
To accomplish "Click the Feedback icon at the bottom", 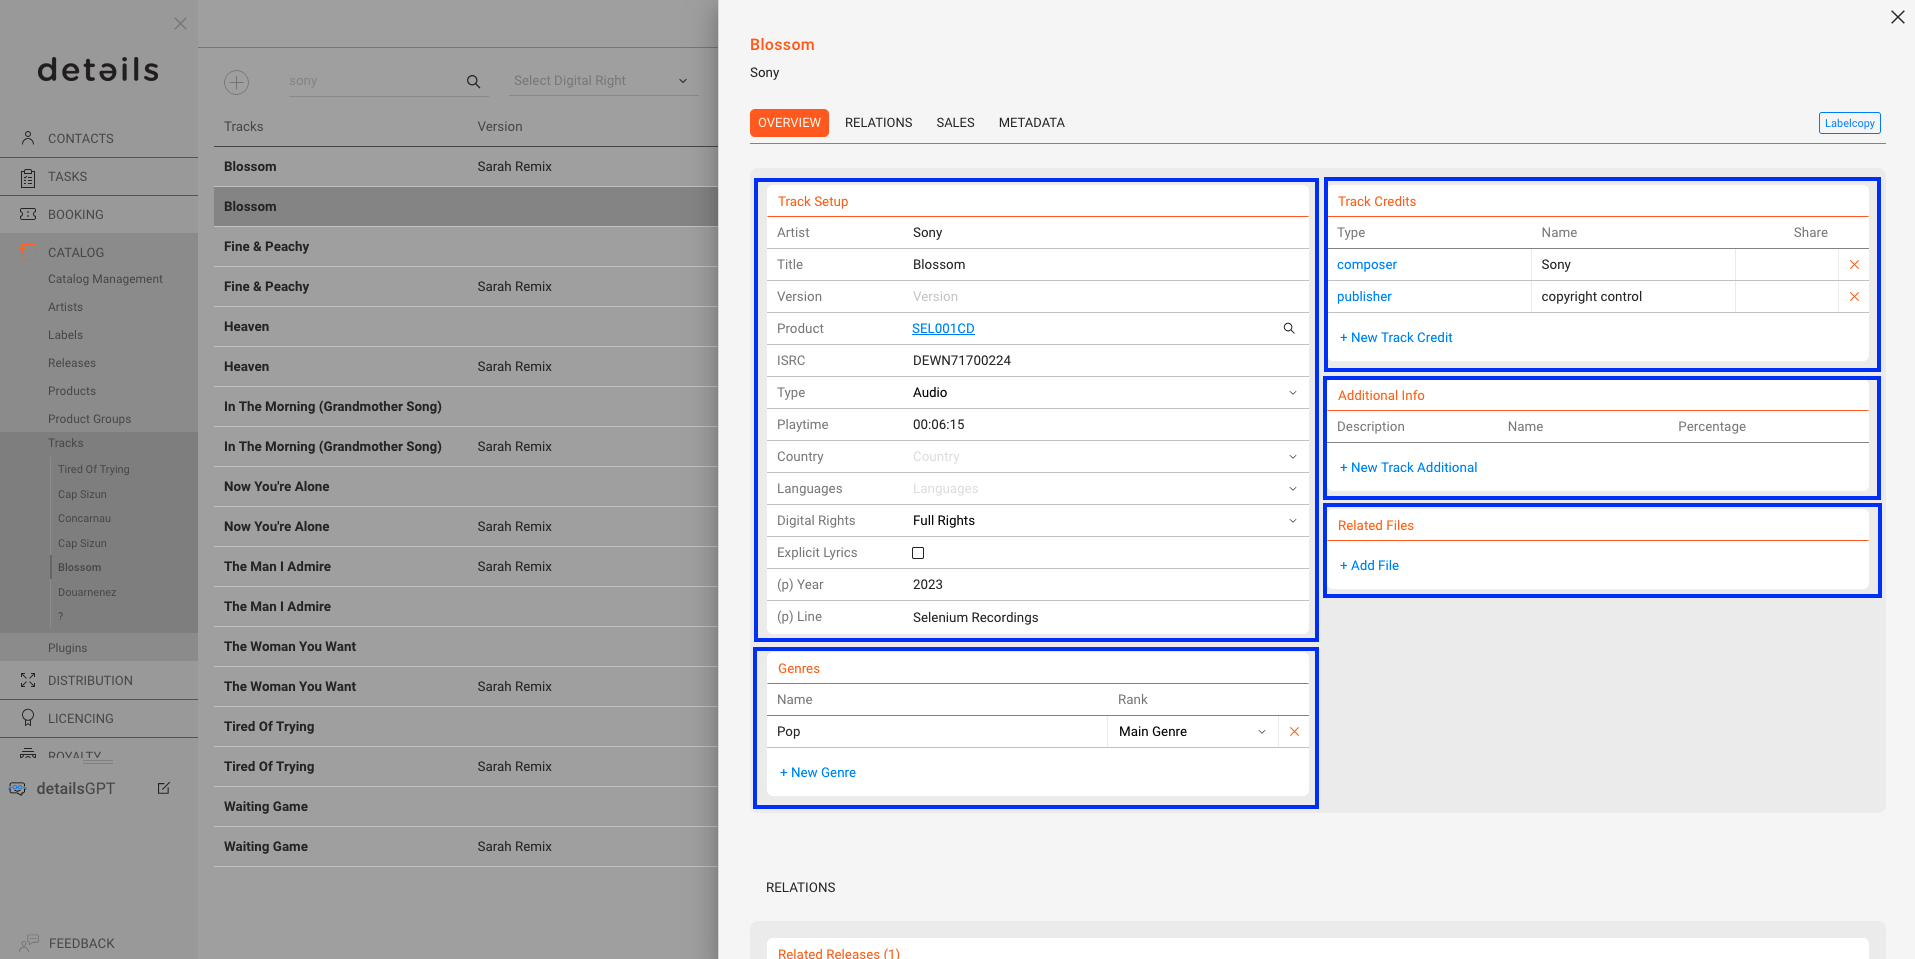I will (x=28, y=941).
